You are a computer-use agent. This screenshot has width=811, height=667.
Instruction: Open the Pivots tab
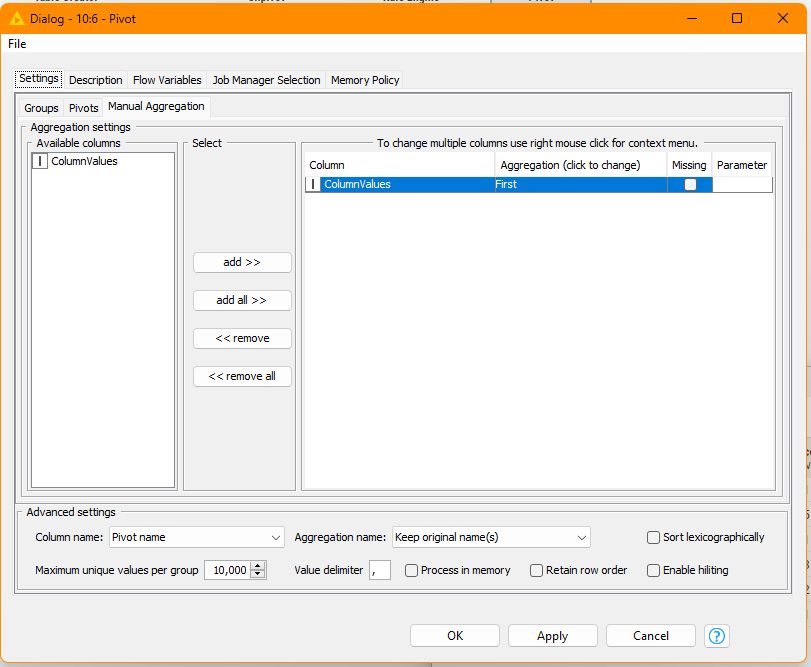point(84,108)
